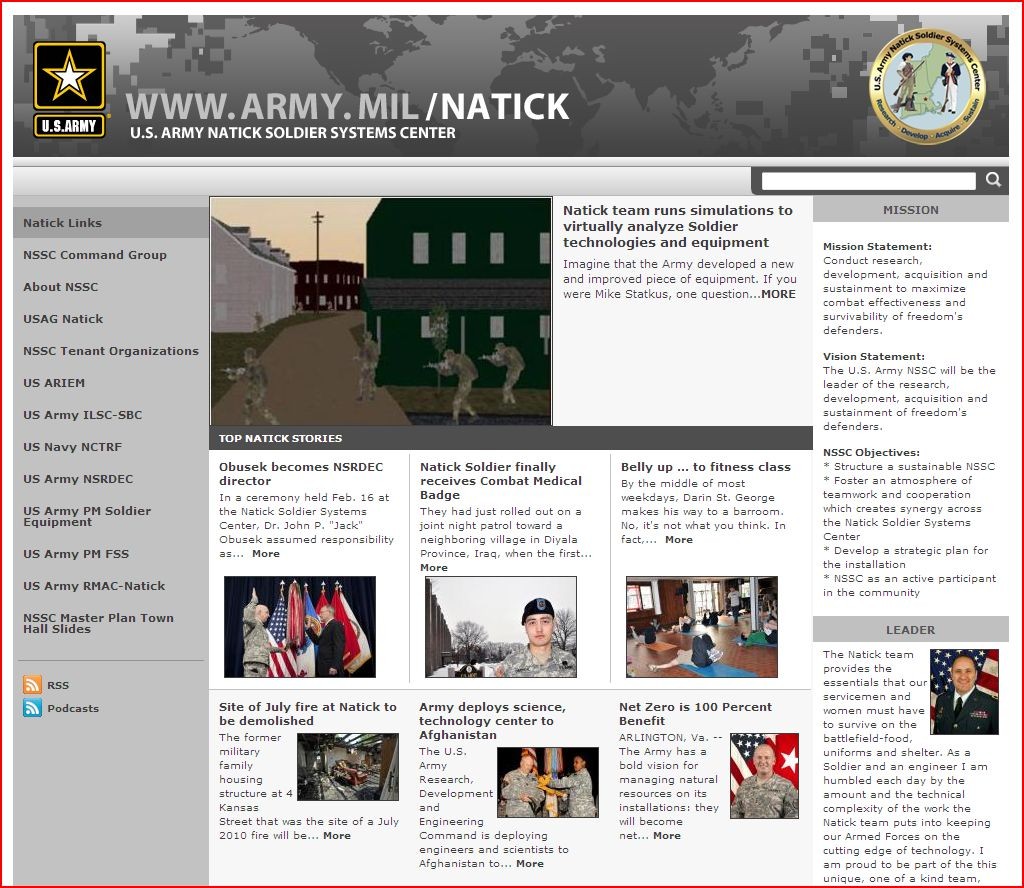Open 'Obusek becomes NSRDEC director' headline
This screenshot has height=888, width=1024.
coord(301,473)
